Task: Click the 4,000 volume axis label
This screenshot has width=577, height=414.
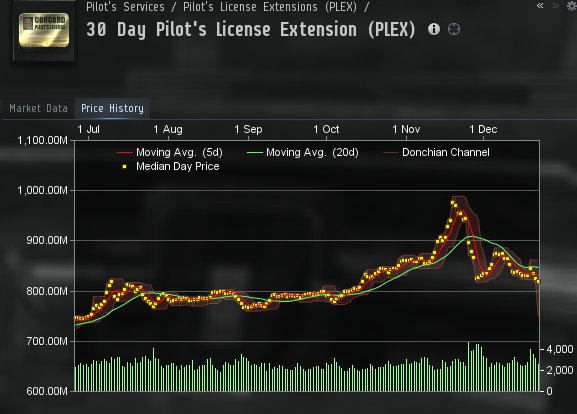Action: 560,349
